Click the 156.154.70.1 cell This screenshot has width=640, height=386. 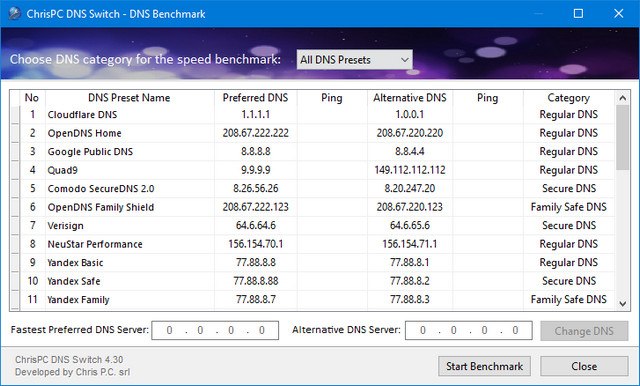pos(256,244)
